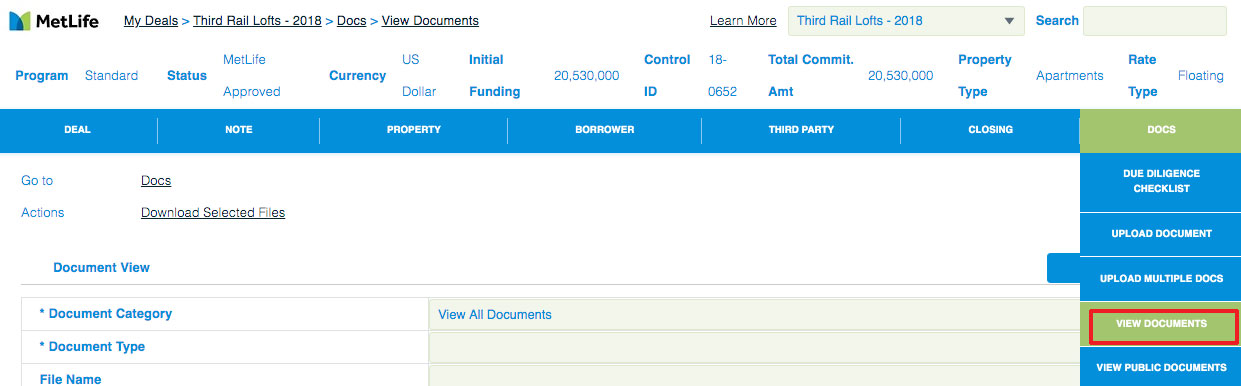
Task: Switch to the NOTE tab
Action: (x=239, y=130)
